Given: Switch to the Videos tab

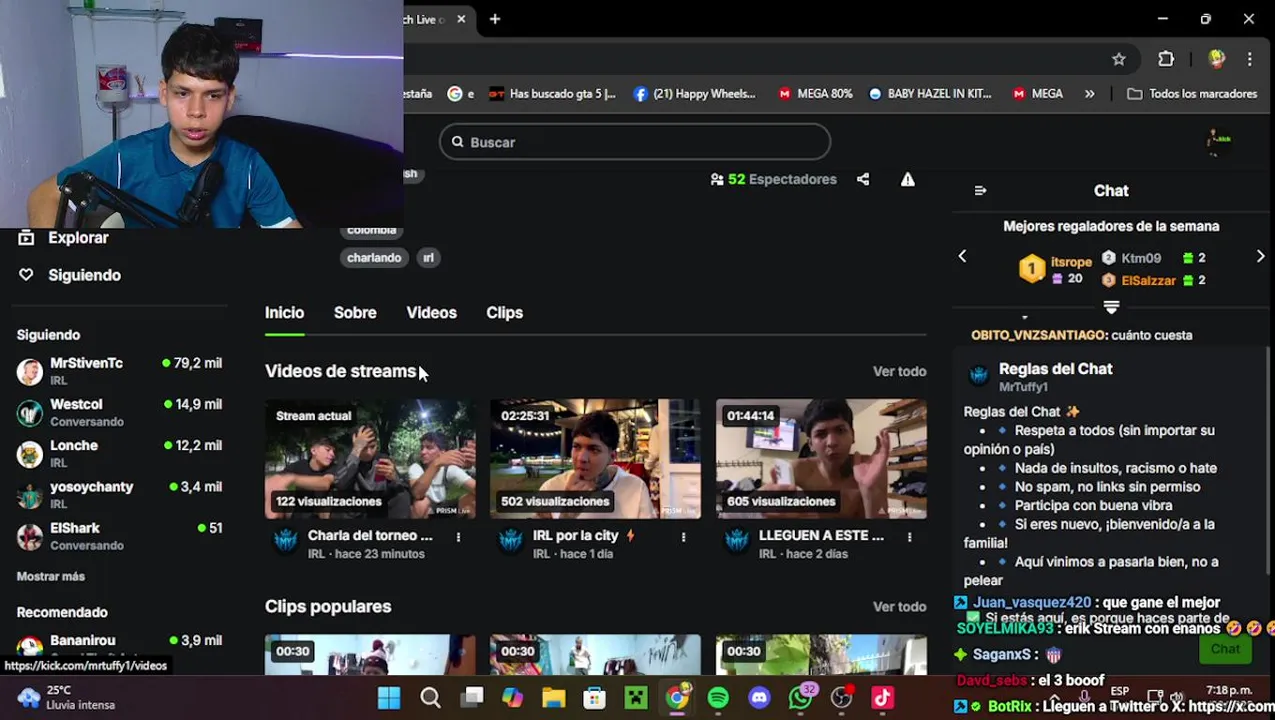Looking at the screenshot, I should (431, 312).
